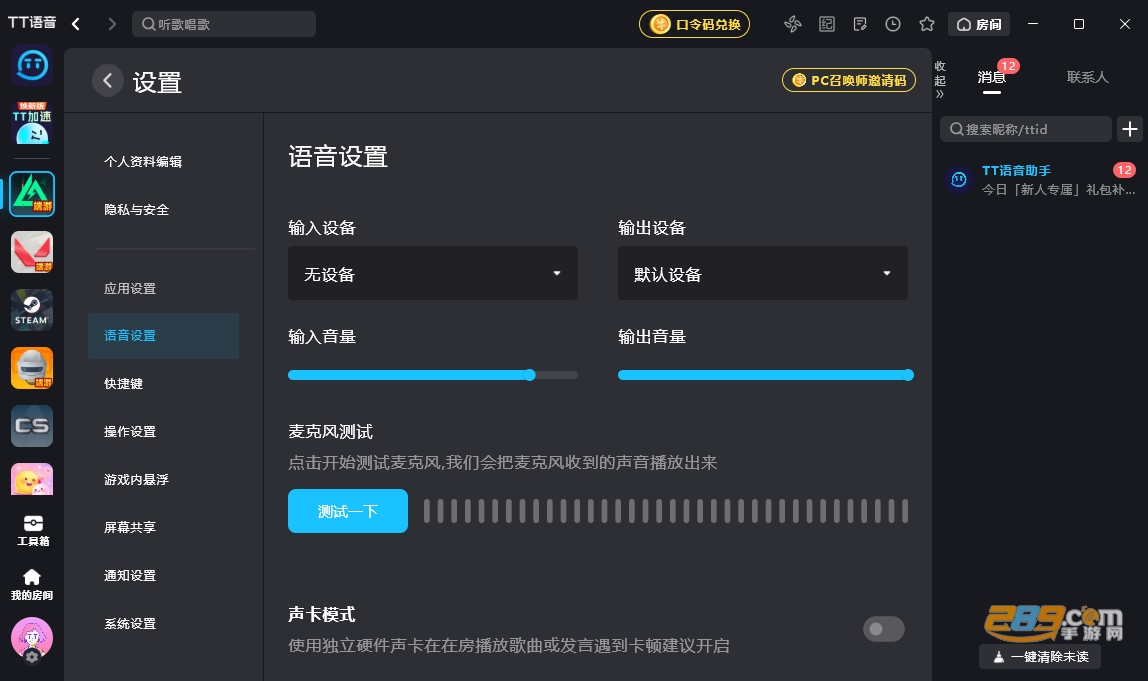Expand the 输出设备 dropdown
1148x681 pixels.
point(763,273)
